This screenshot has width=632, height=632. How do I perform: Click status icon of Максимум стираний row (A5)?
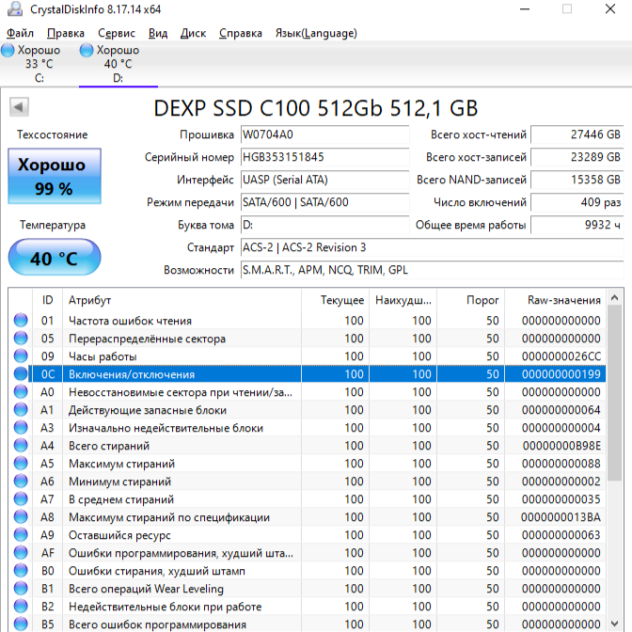pos(21,463)
